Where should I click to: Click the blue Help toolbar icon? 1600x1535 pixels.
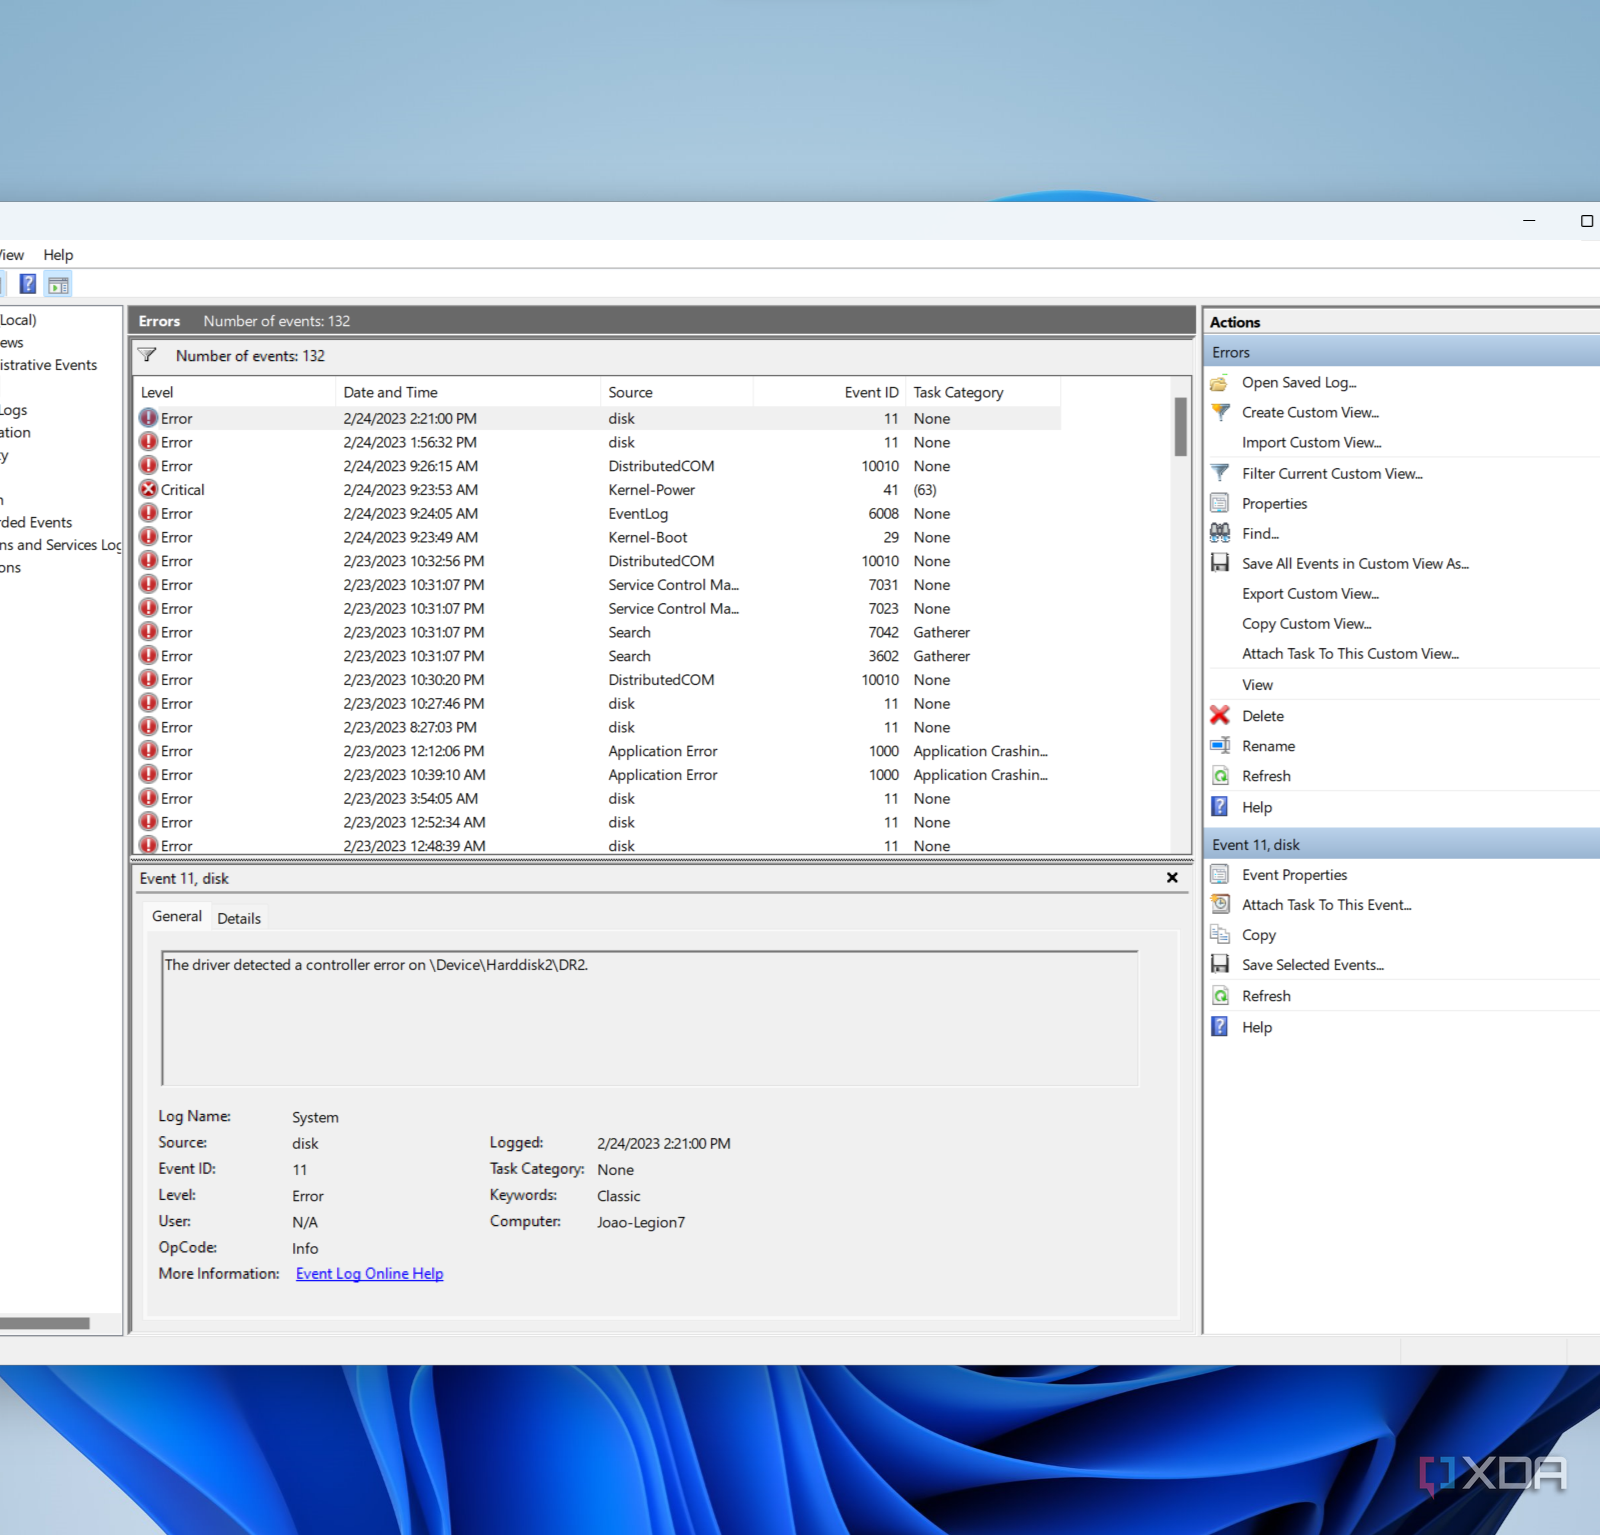point(28,284)
